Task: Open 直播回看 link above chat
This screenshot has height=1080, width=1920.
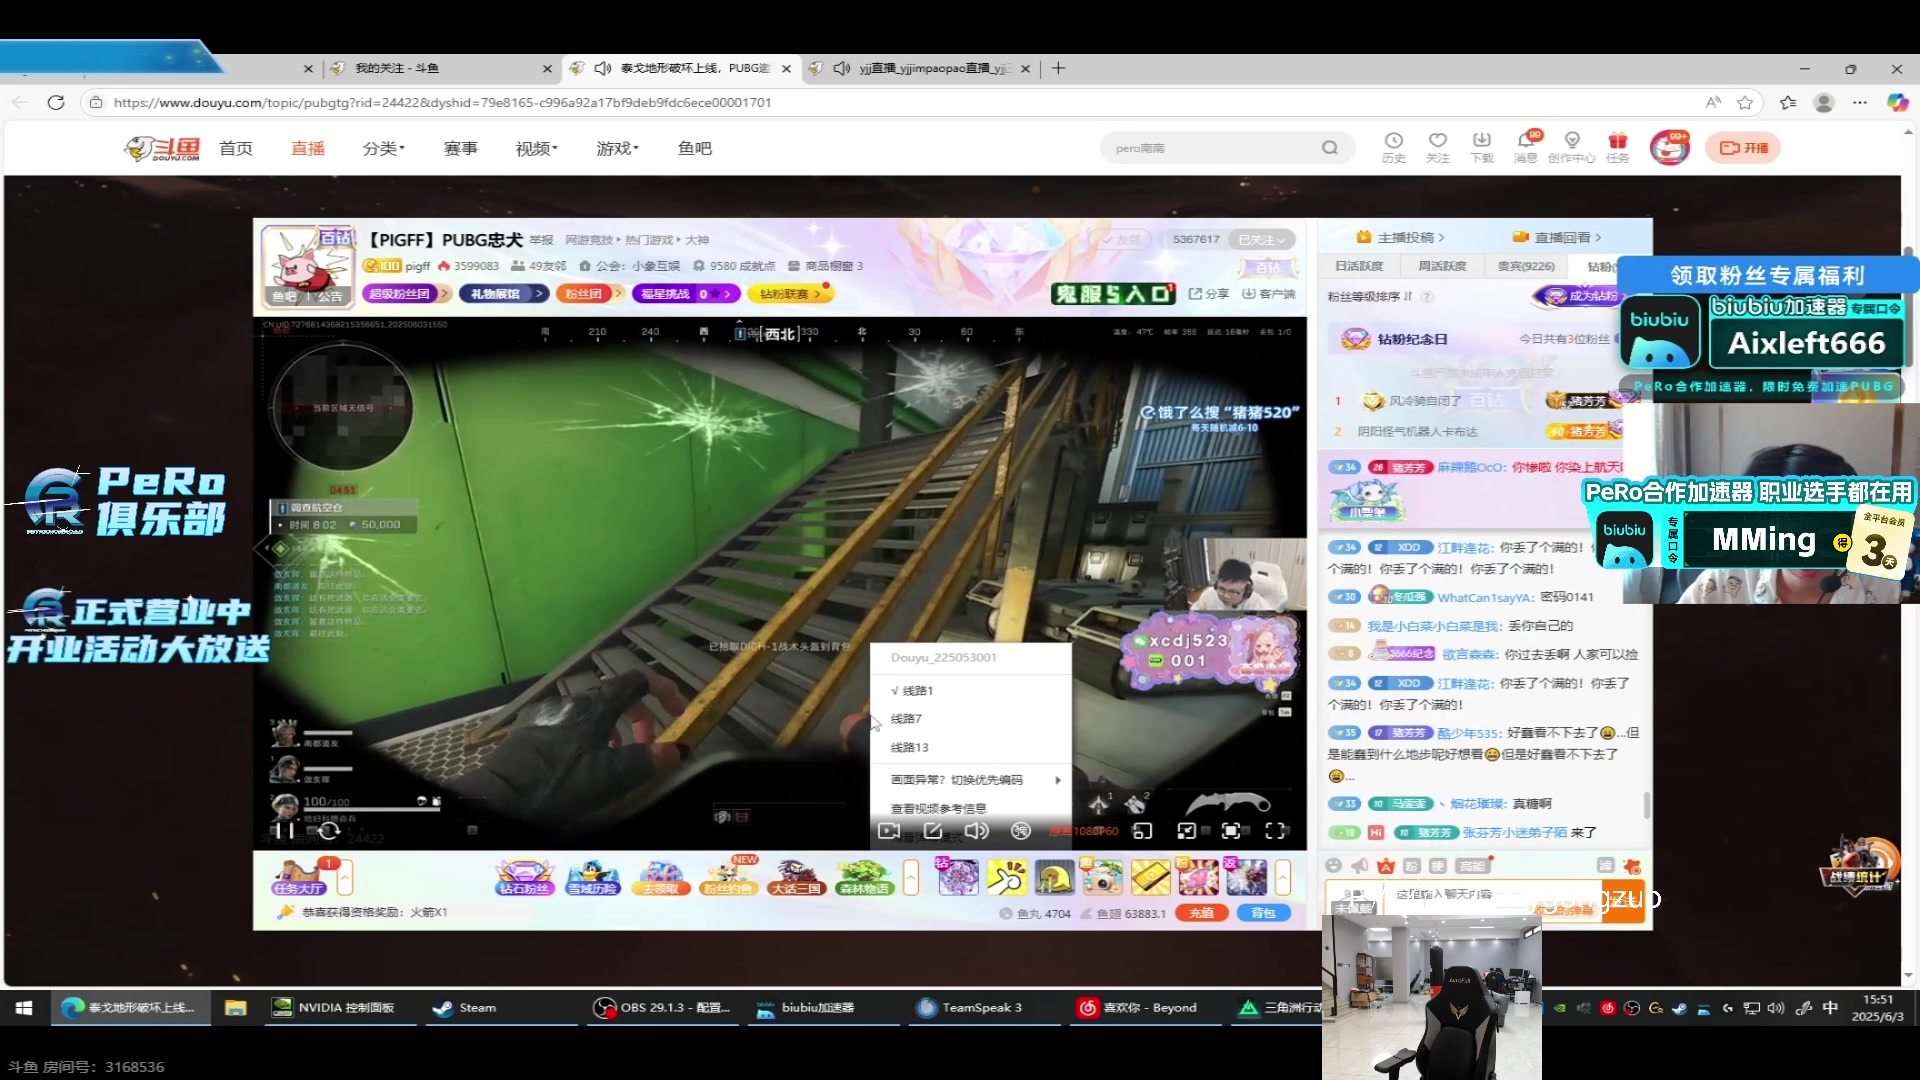Action: (1557, 237)
